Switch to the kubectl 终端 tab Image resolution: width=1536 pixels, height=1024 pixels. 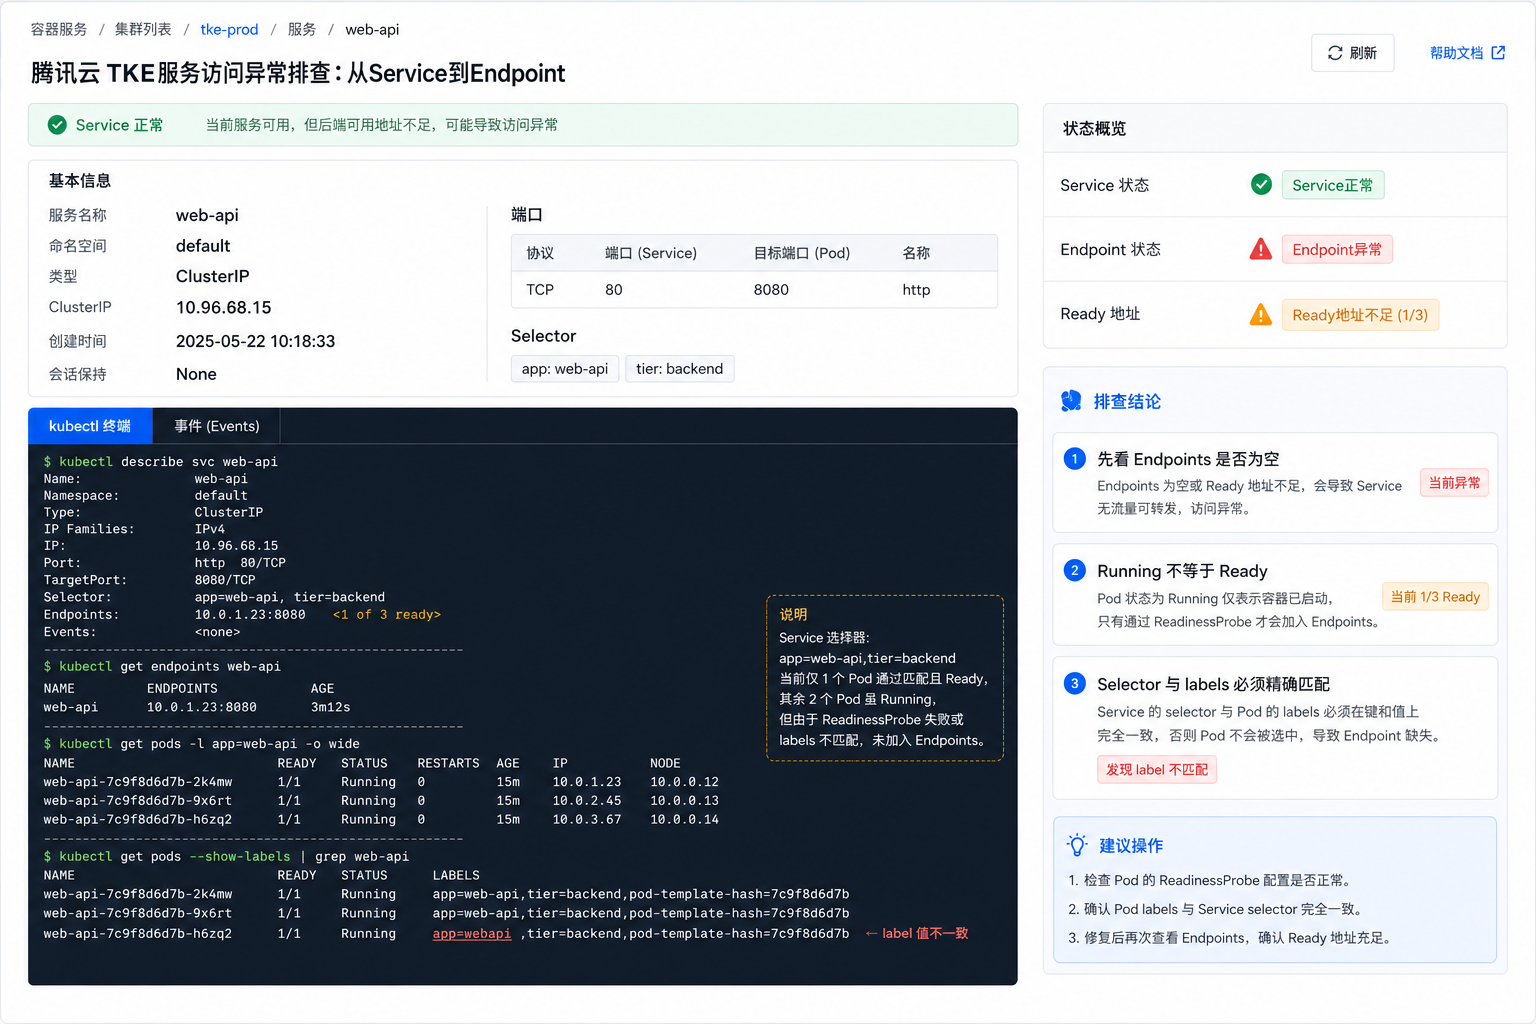(90, 426)
